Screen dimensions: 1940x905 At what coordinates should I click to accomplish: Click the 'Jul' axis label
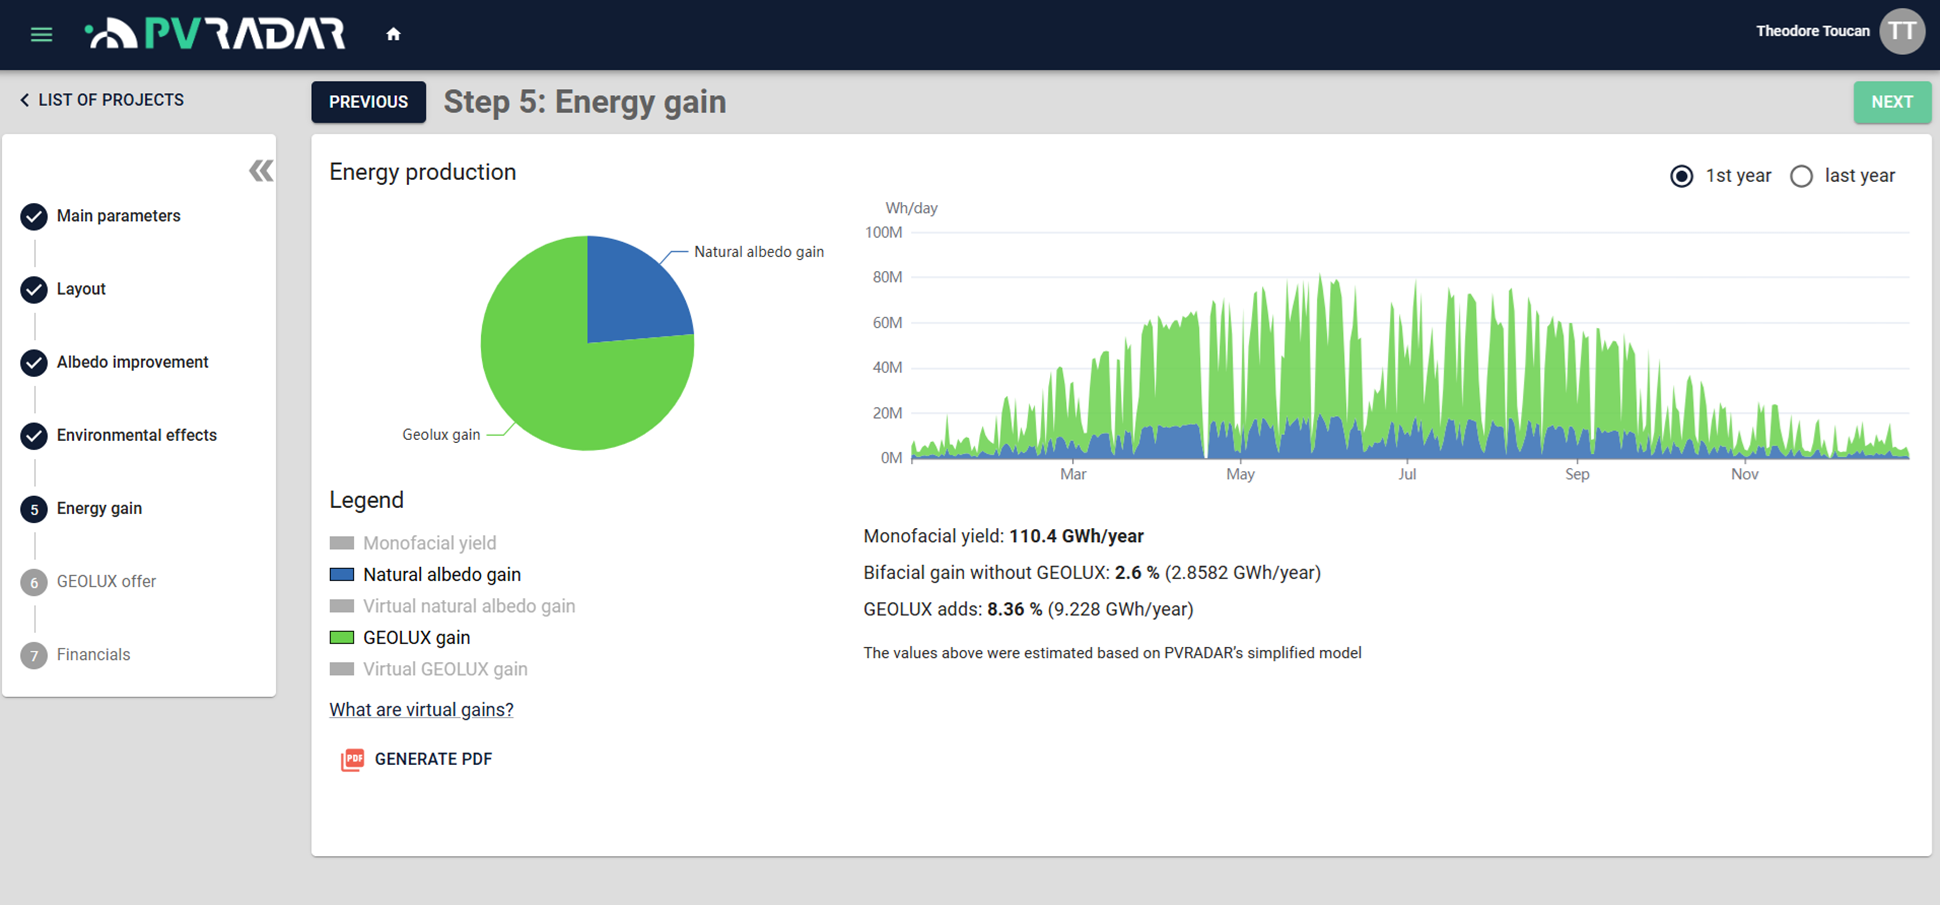(1407, 474)
